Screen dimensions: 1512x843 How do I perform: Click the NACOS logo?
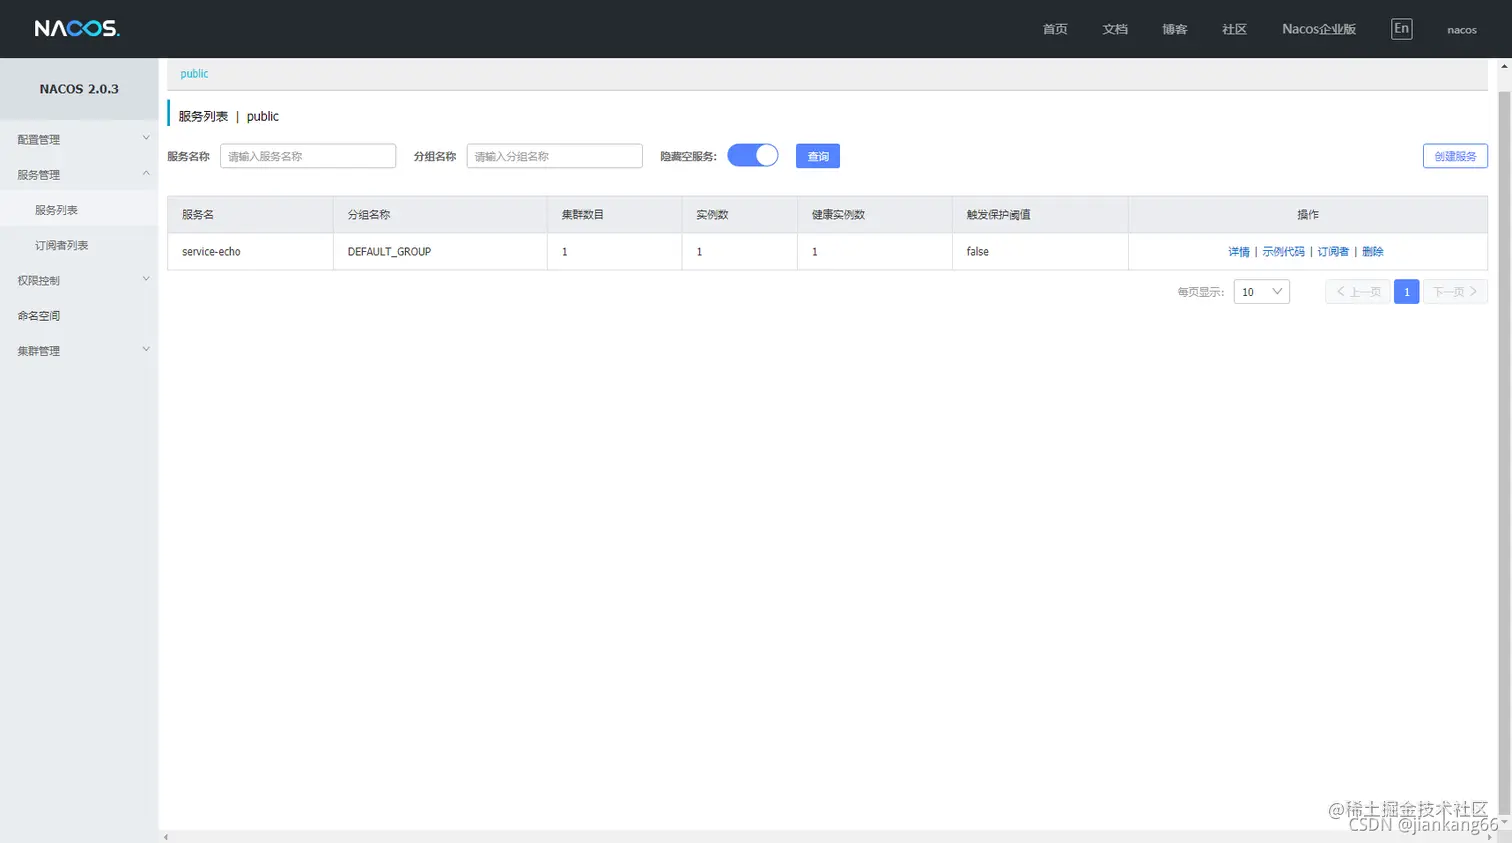point(77,28)
